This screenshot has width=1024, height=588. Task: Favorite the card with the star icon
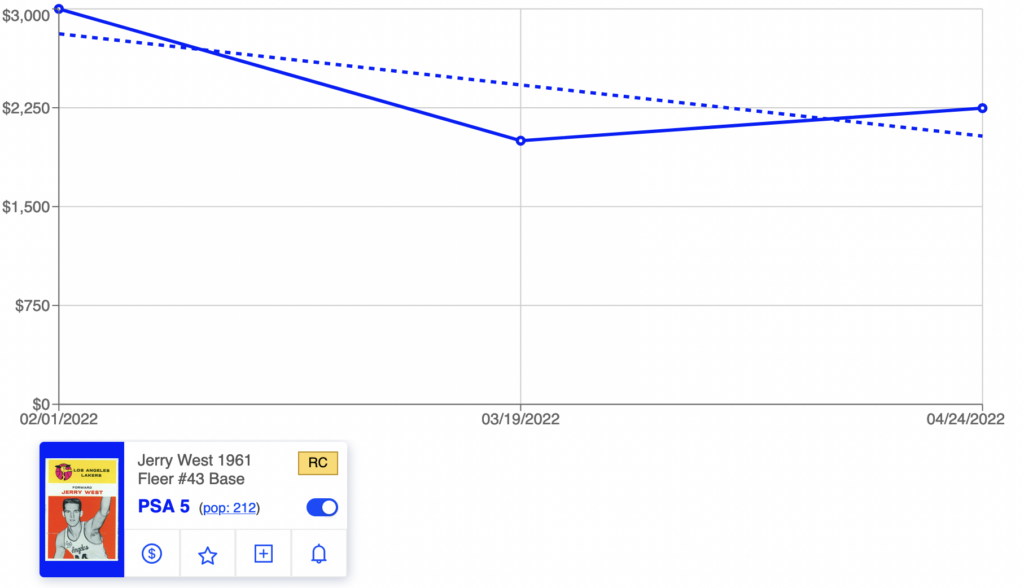(208, 555)
